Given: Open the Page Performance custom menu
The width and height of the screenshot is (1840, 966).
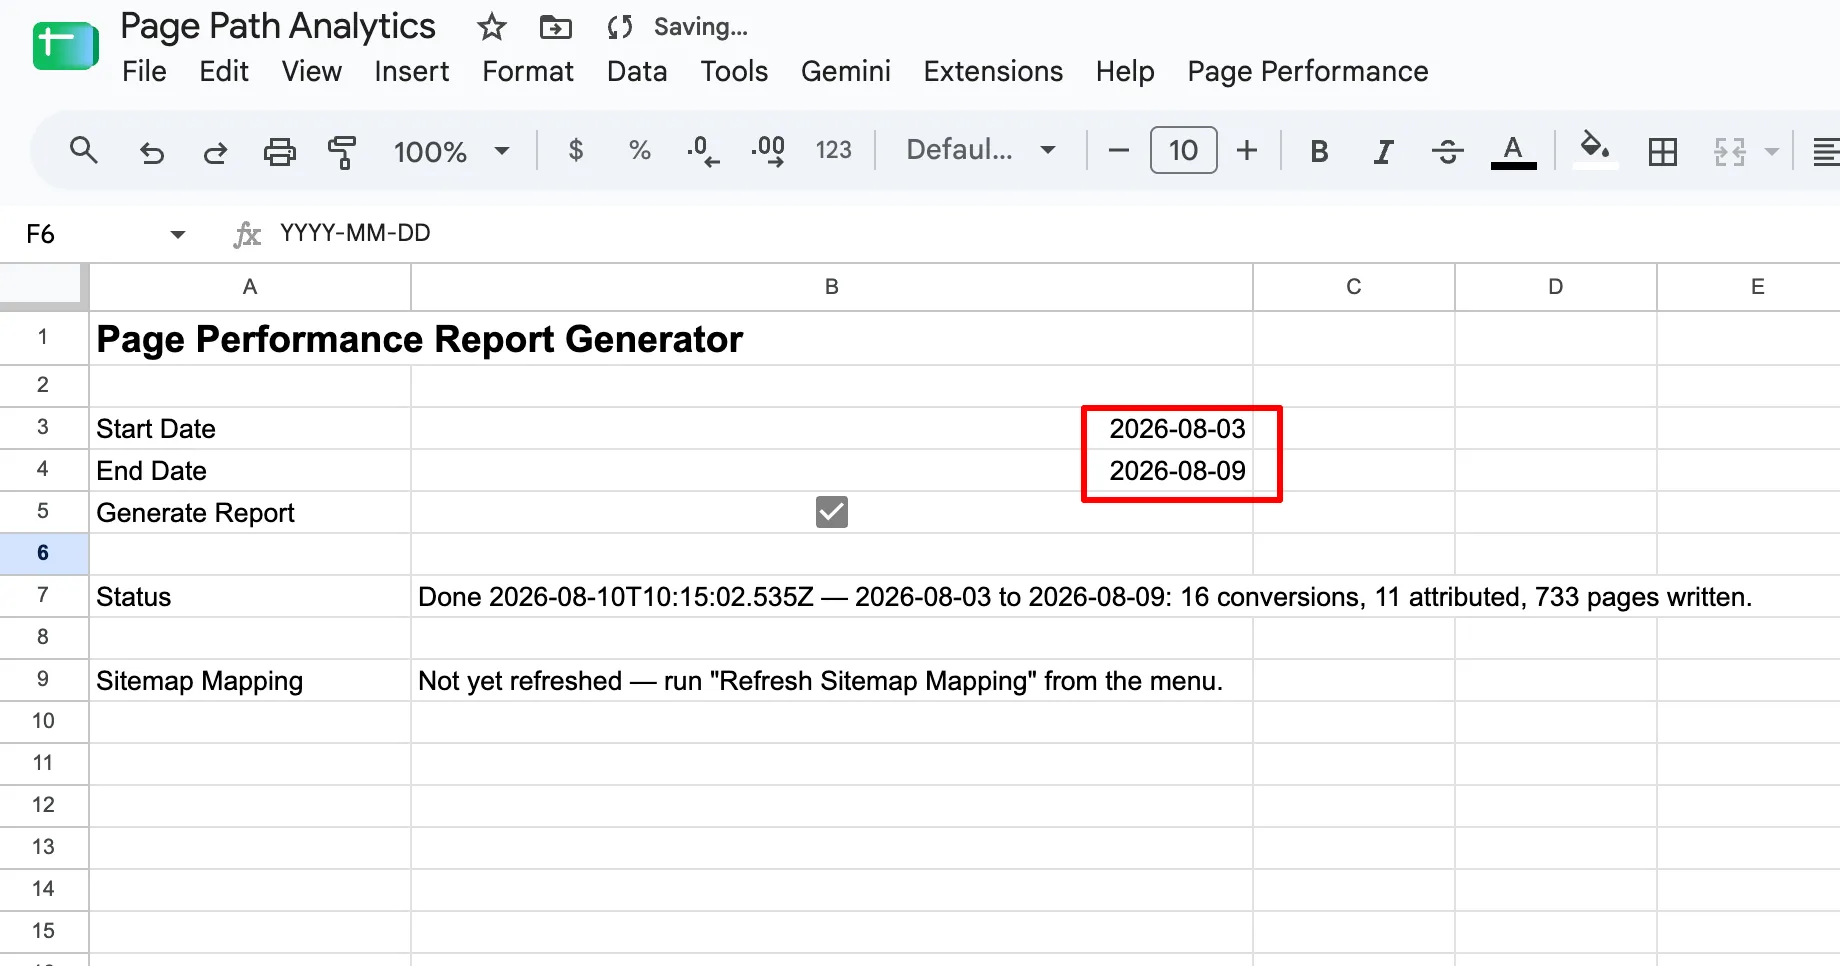Looking at the screenshot, I should coord(1308,72).
